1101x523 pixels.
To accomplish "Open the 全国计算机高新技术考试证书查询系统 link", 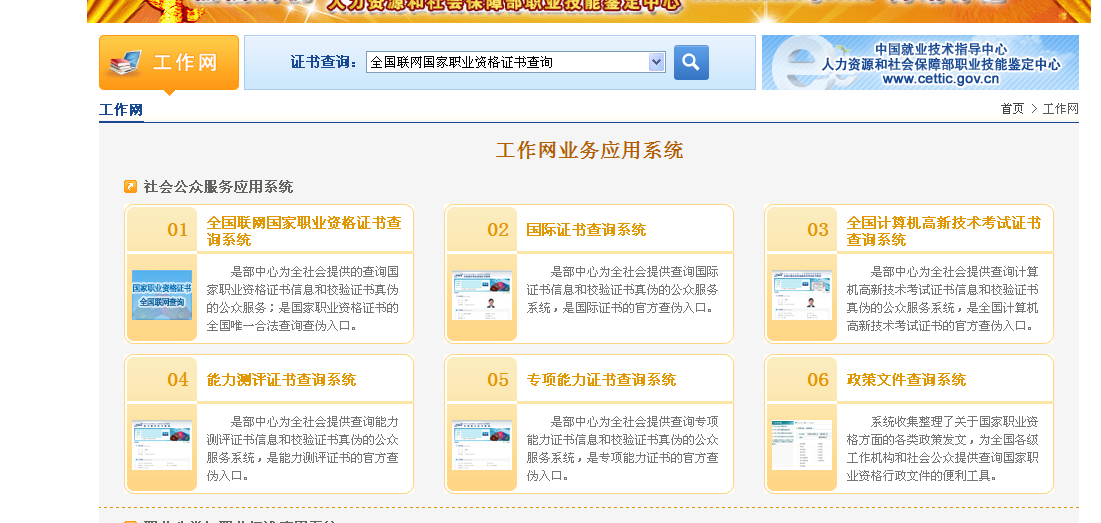I will click(x=943, y=231).
